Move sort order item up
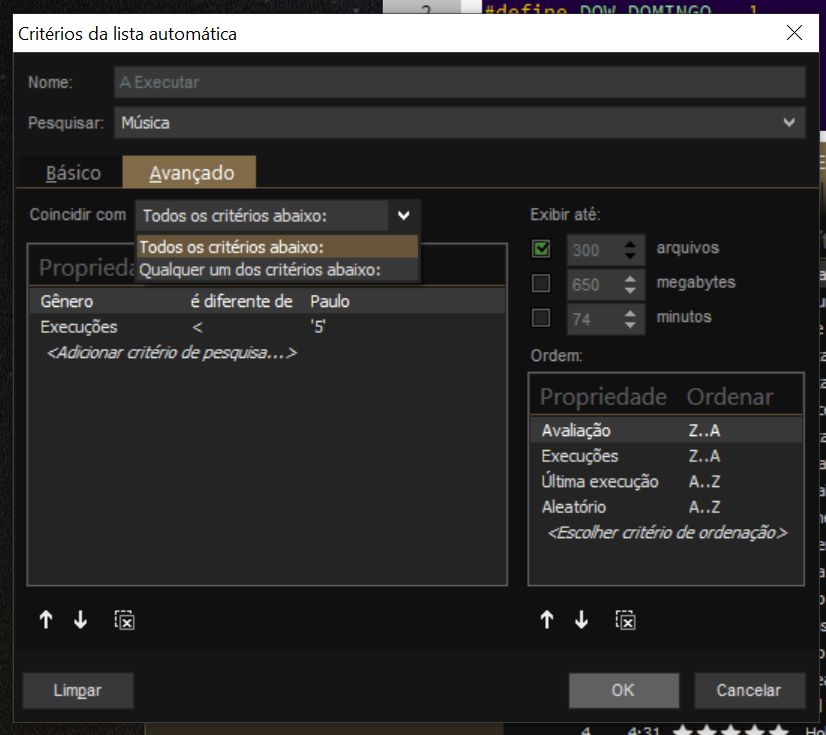 click(547, 620)
